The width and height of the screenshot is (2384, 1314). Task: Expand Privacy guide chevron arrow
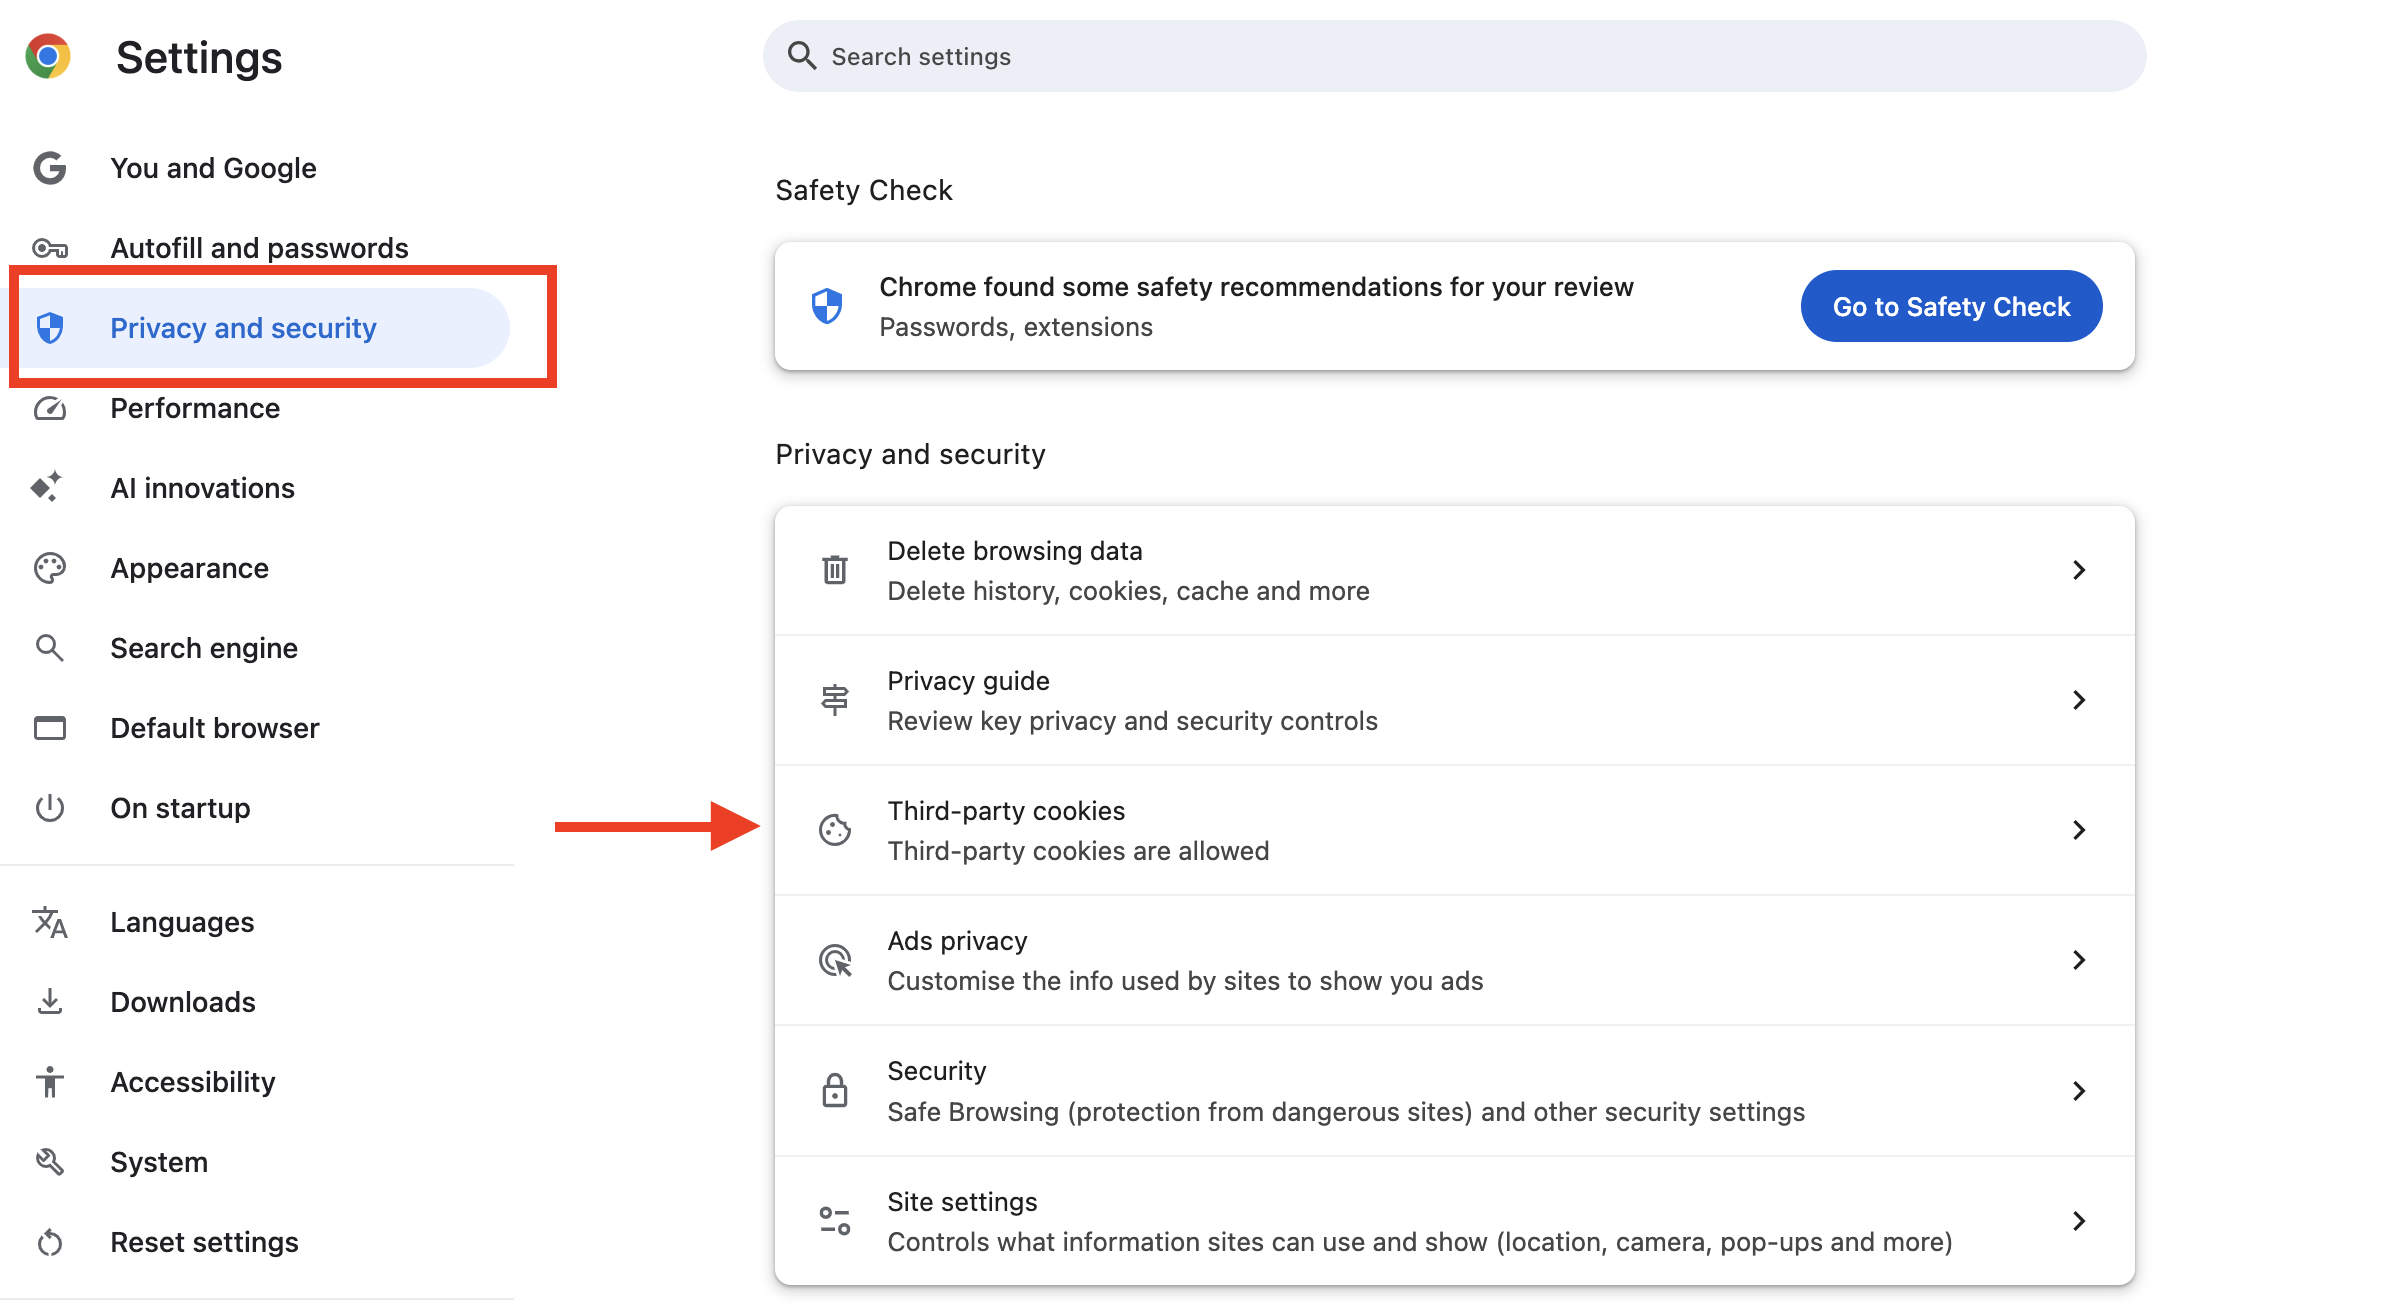coord(2079,700)
